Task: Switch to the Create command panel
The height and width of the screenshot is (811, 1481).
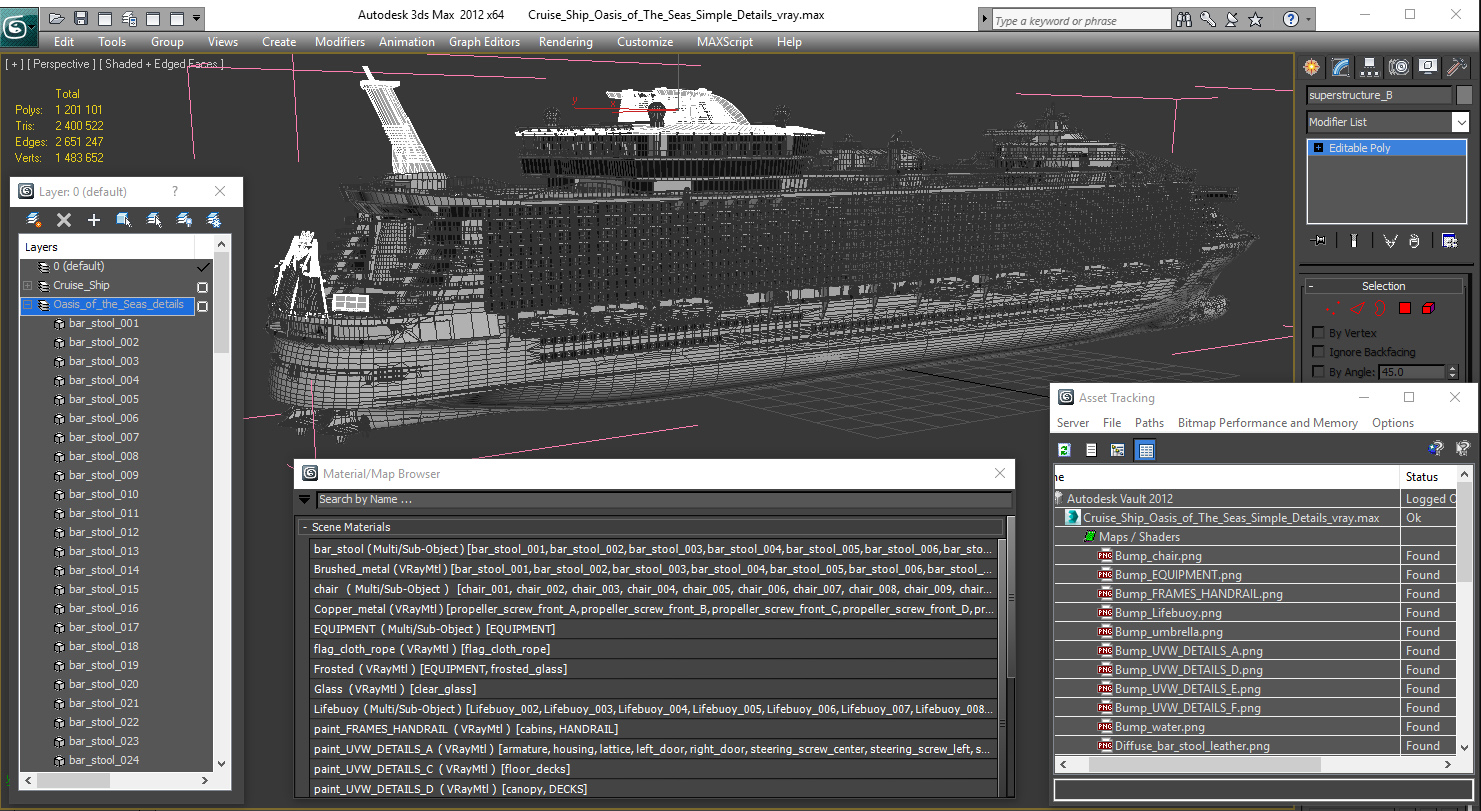Action: (1311, 67)
